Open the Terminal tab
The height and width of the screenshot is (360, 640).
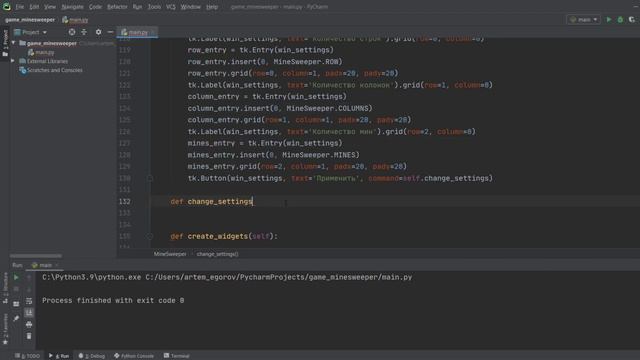click(176, 356)
